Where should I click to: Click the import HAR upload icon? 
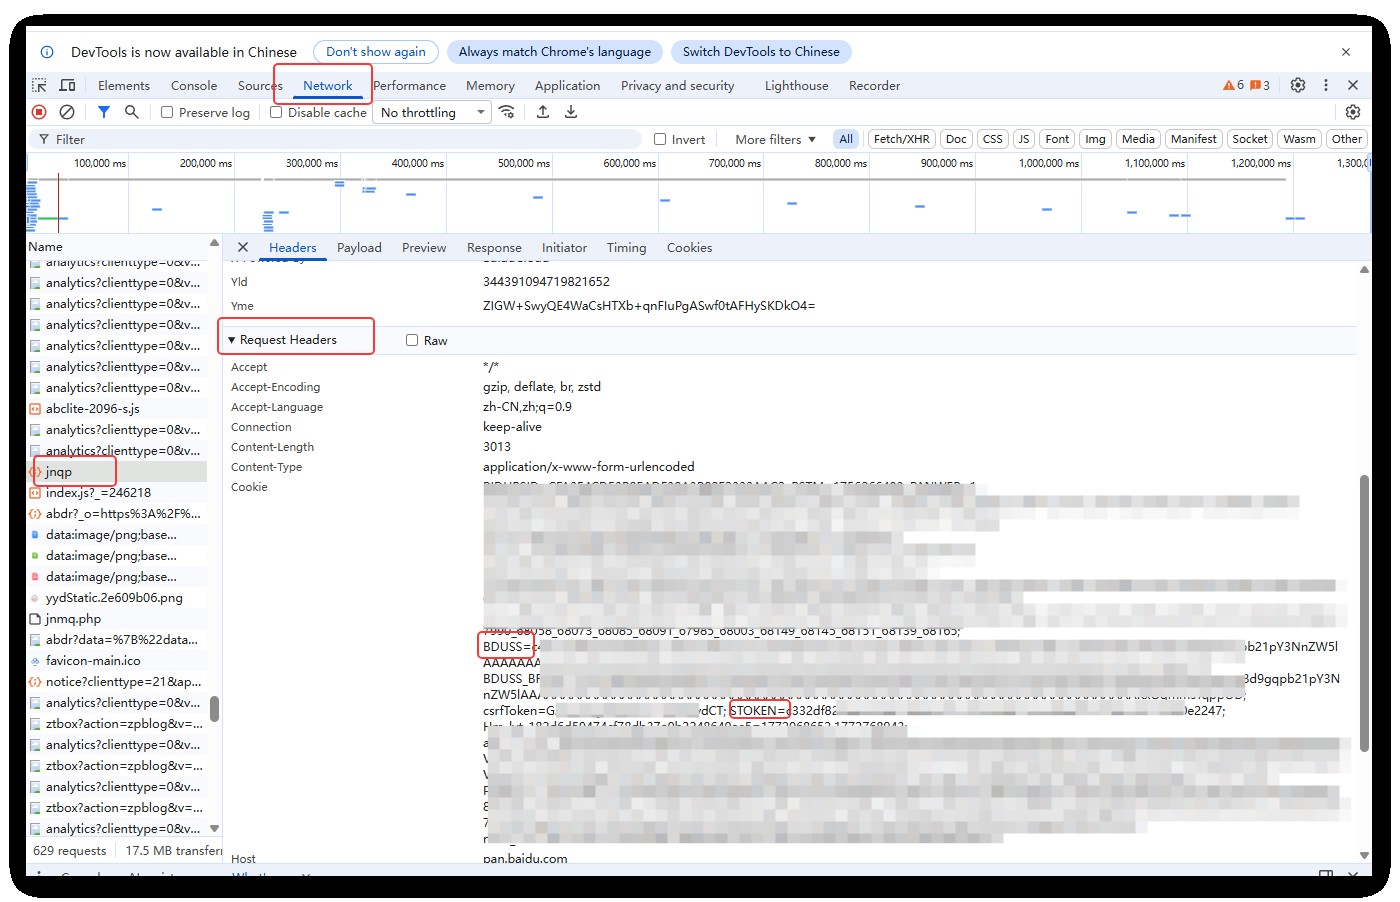click(543, 112)
